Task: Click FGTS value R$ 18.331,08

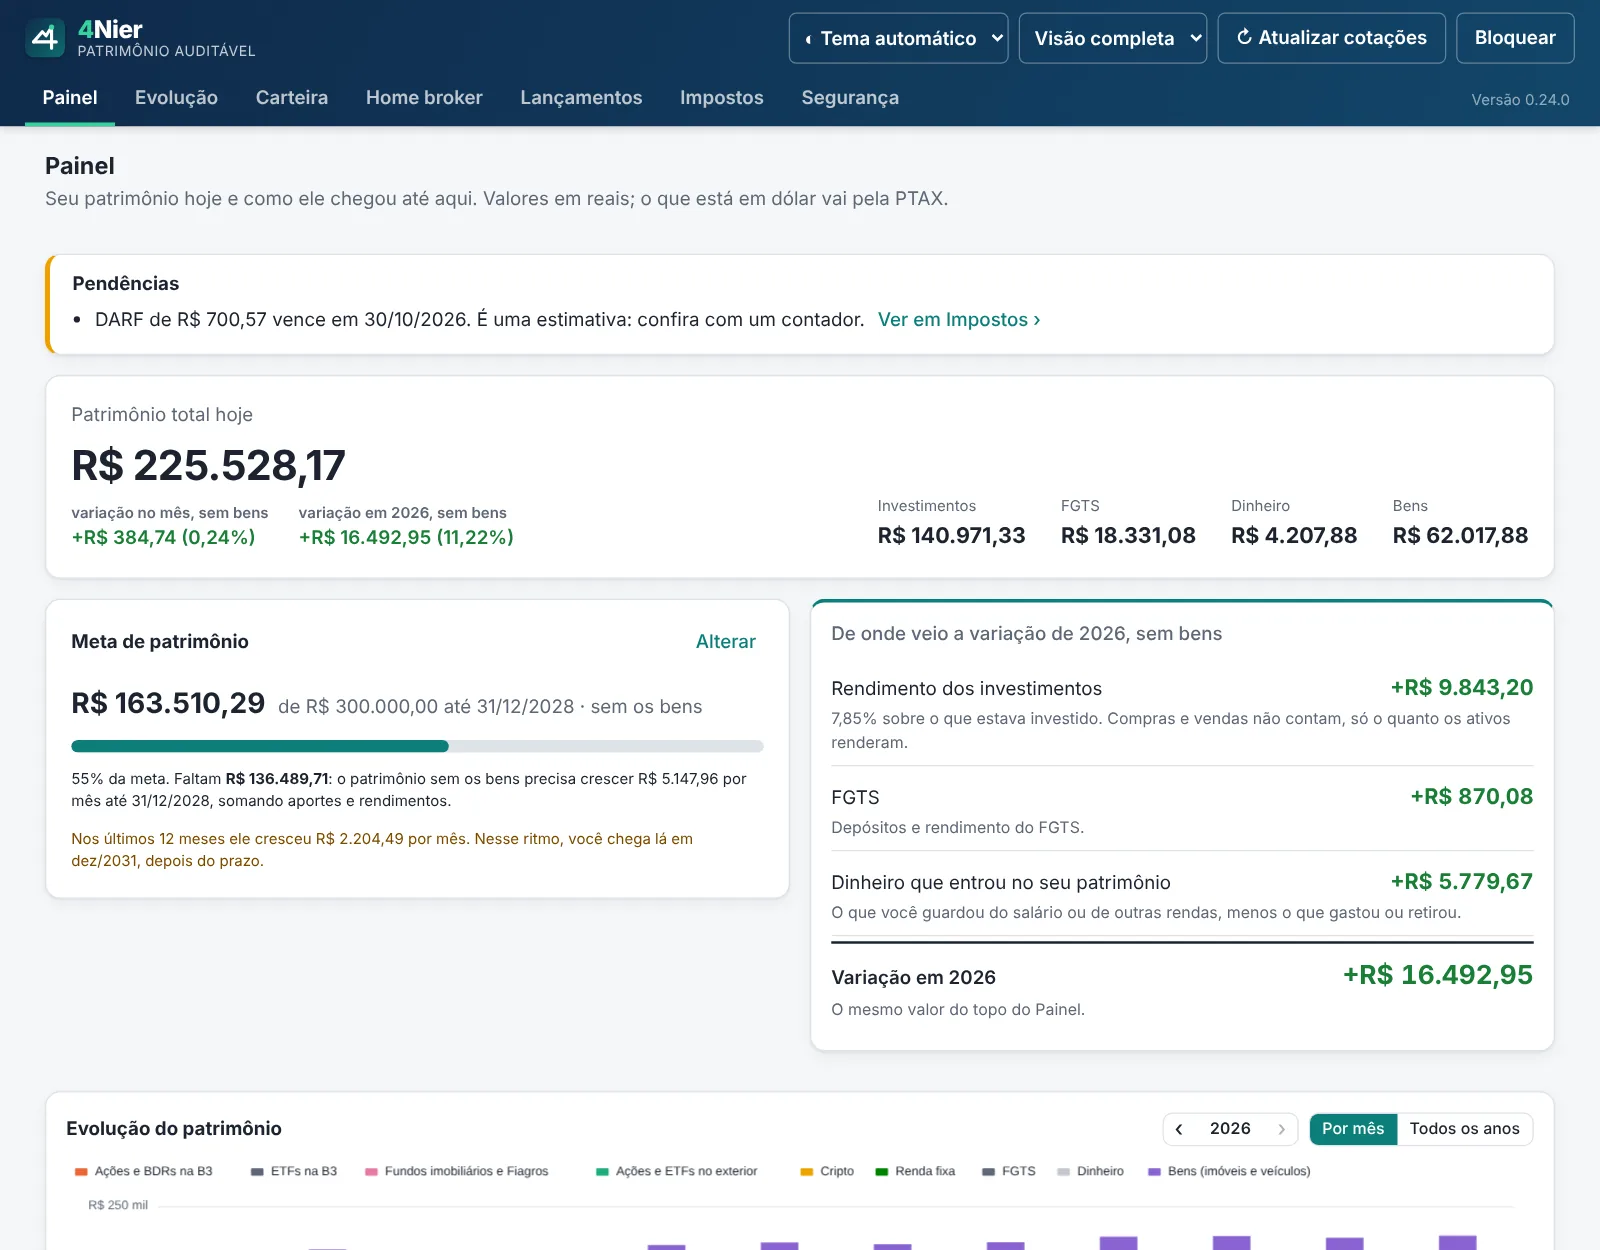Action: (1128, 536)
